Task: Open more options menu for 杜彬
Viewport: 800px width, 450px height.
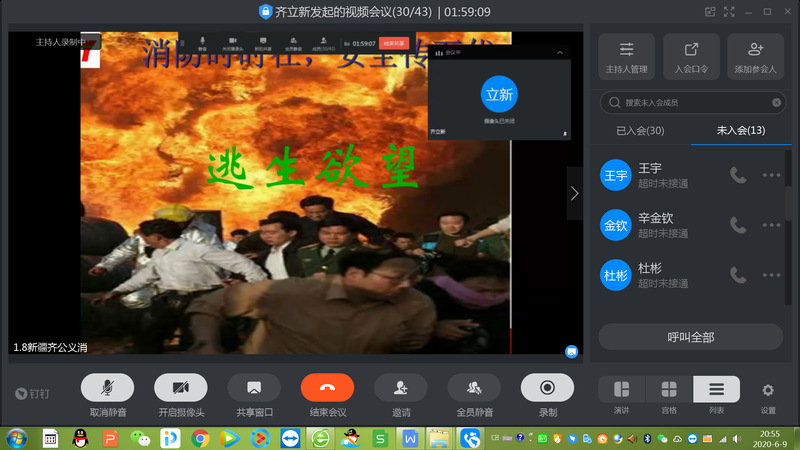Action: point(771,275)
